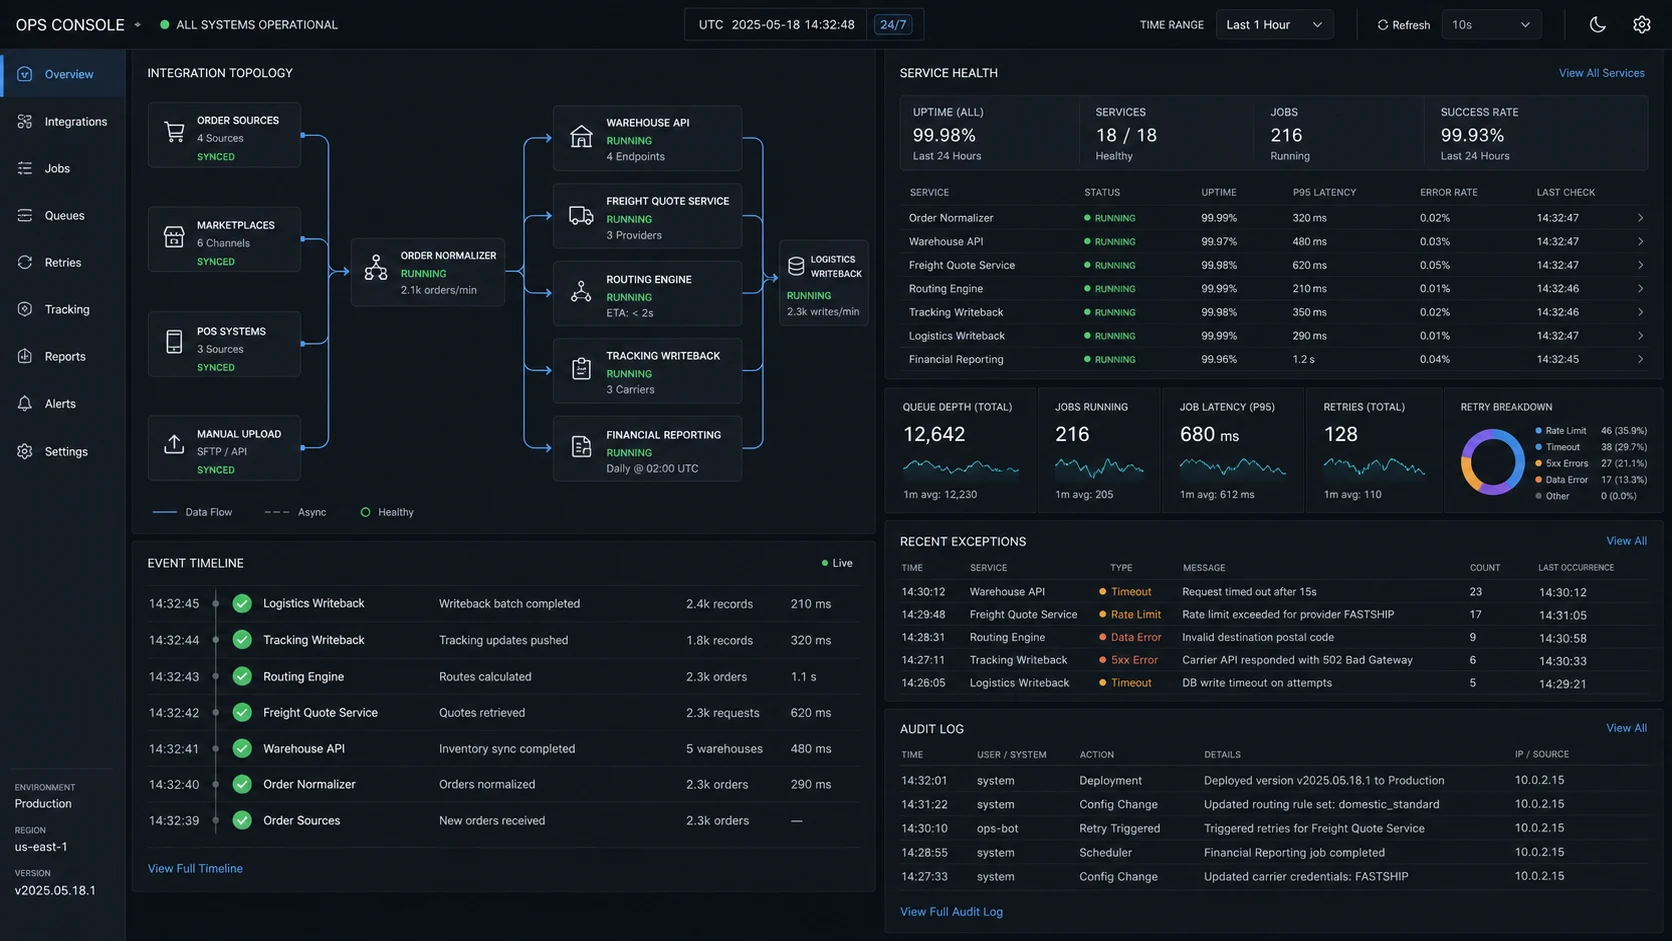The width and height of the screenshot is (1672, 941).
Task: Expand the Order Normalizer service row chevron
Action: (1640, 218)
